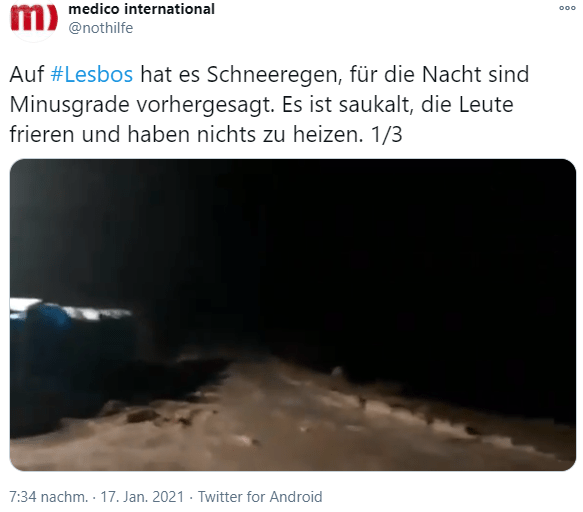Select the 17. Jan. 2021 date

point(142,497)
